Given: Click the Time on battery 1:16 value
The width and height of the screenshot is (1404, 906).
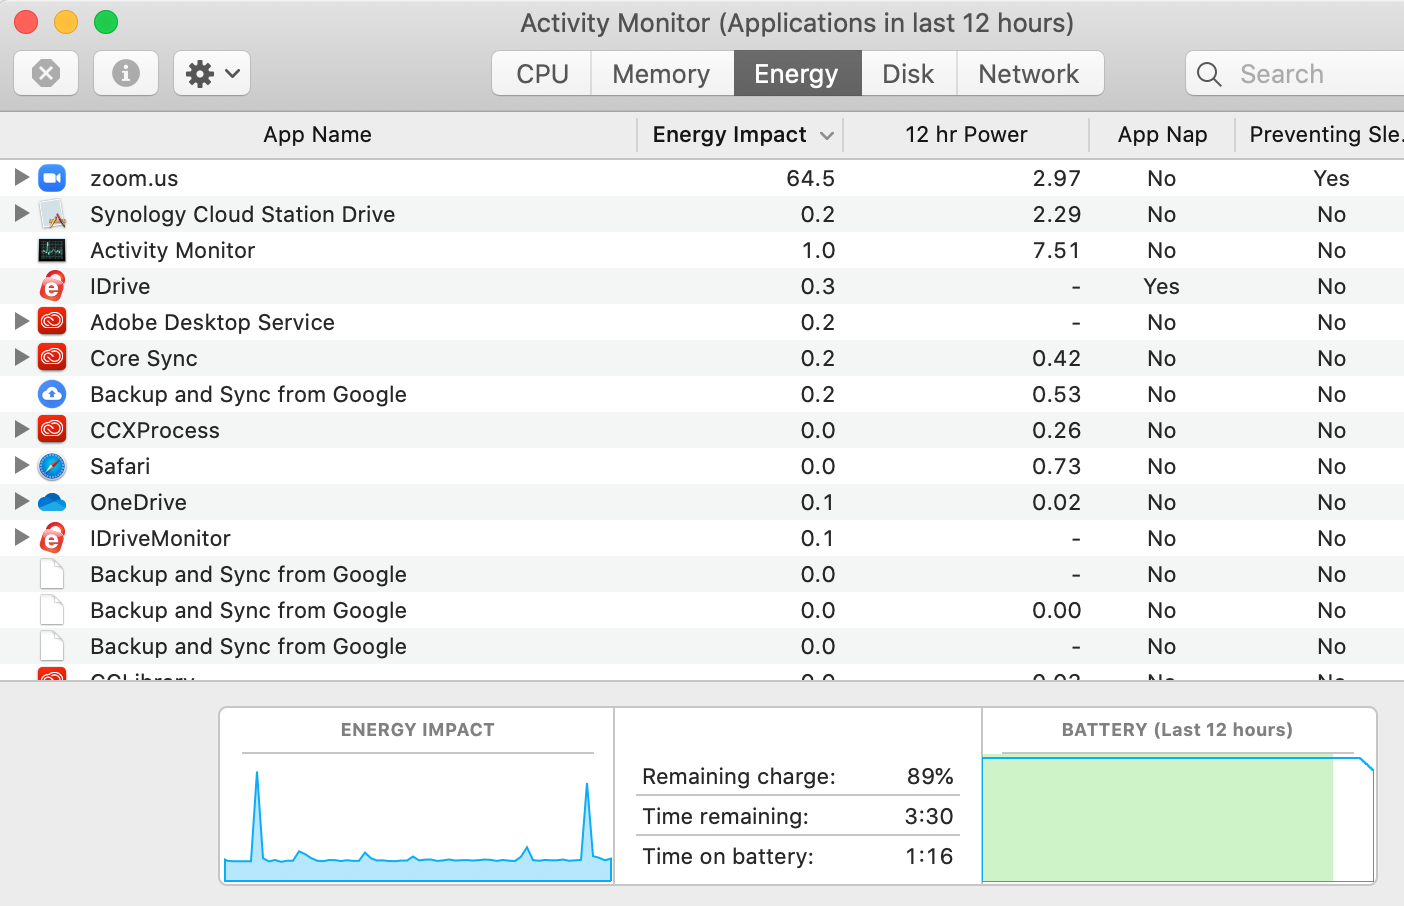Looking at the screenshot, I should pyautogui.click(x=929, y=857).
